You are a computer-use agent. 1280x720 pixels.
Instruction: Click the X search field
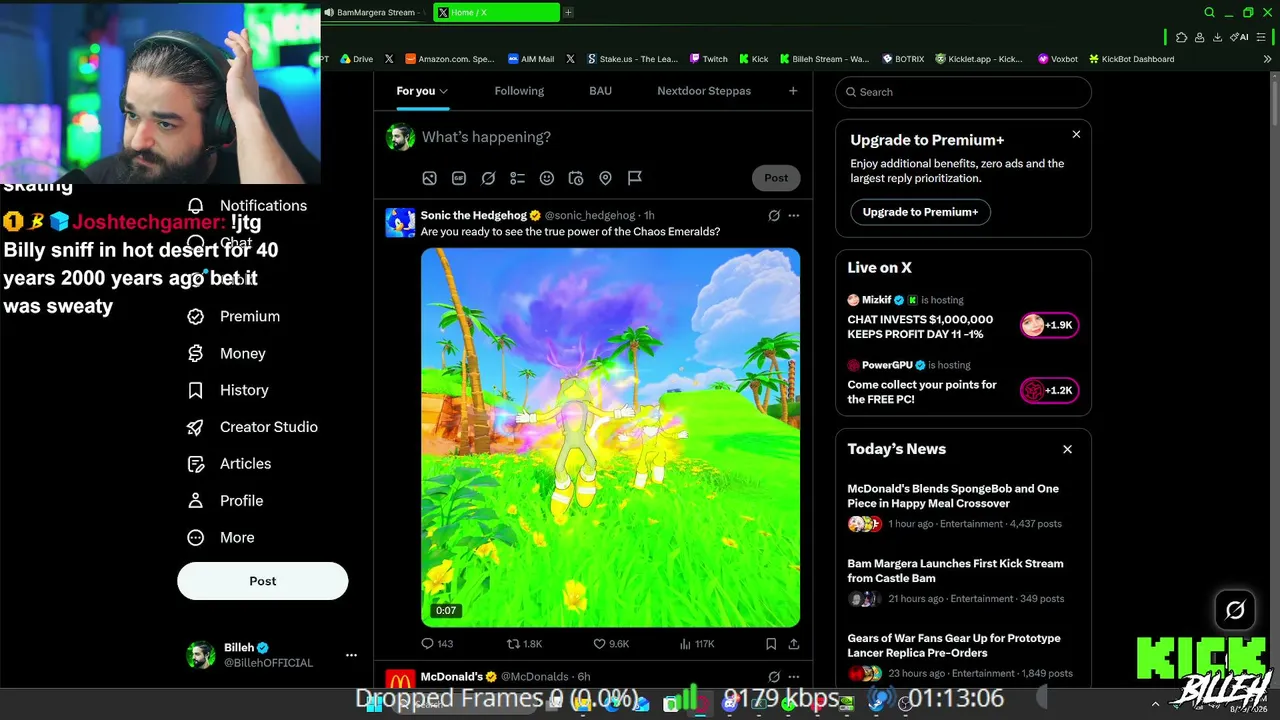point(963,92)
